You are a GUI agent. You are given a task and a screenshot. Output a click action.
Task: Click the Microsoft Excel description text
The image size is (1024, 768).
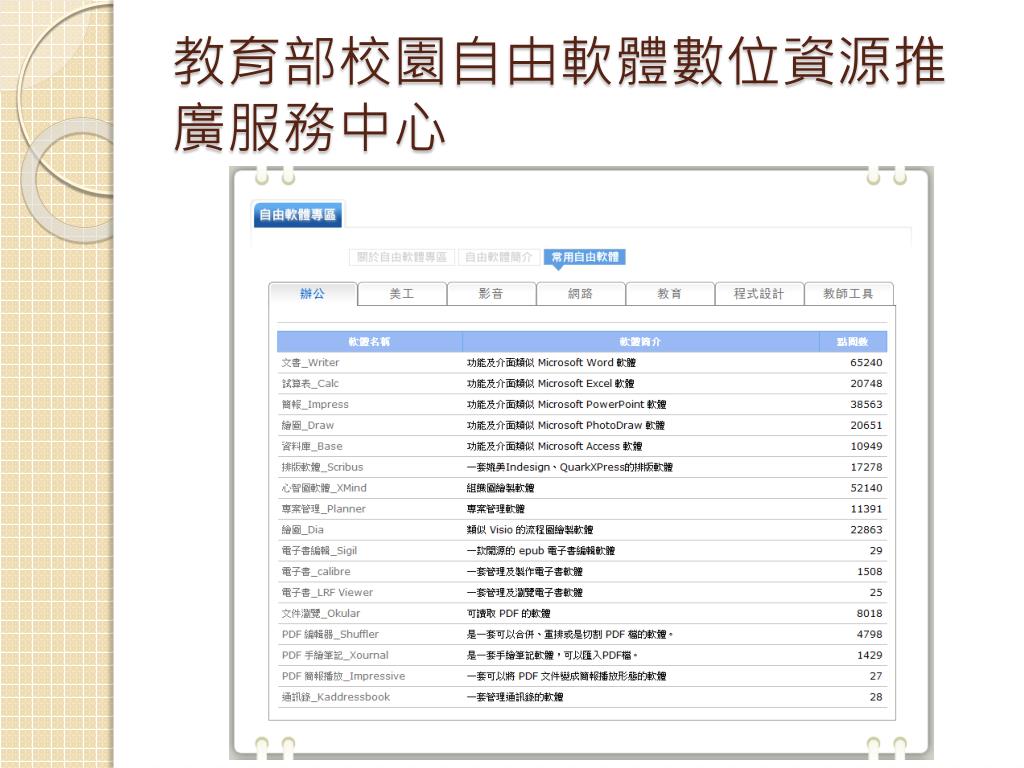pyautogui.click(x=551, y=383)
